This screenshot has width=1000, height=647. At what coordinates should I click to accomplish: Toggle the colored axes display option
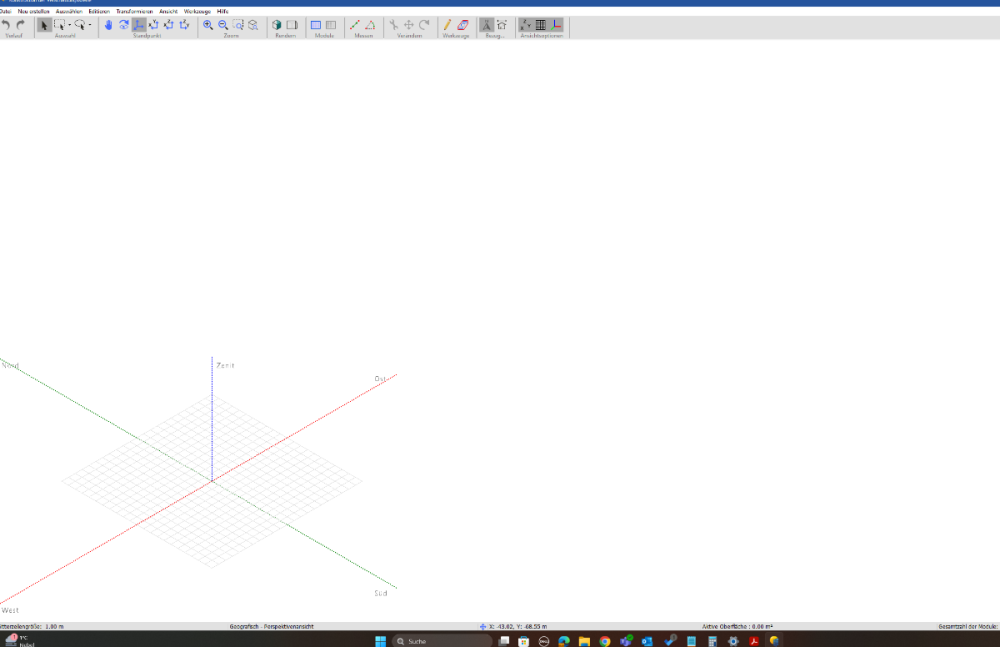[x=556, y=24]
